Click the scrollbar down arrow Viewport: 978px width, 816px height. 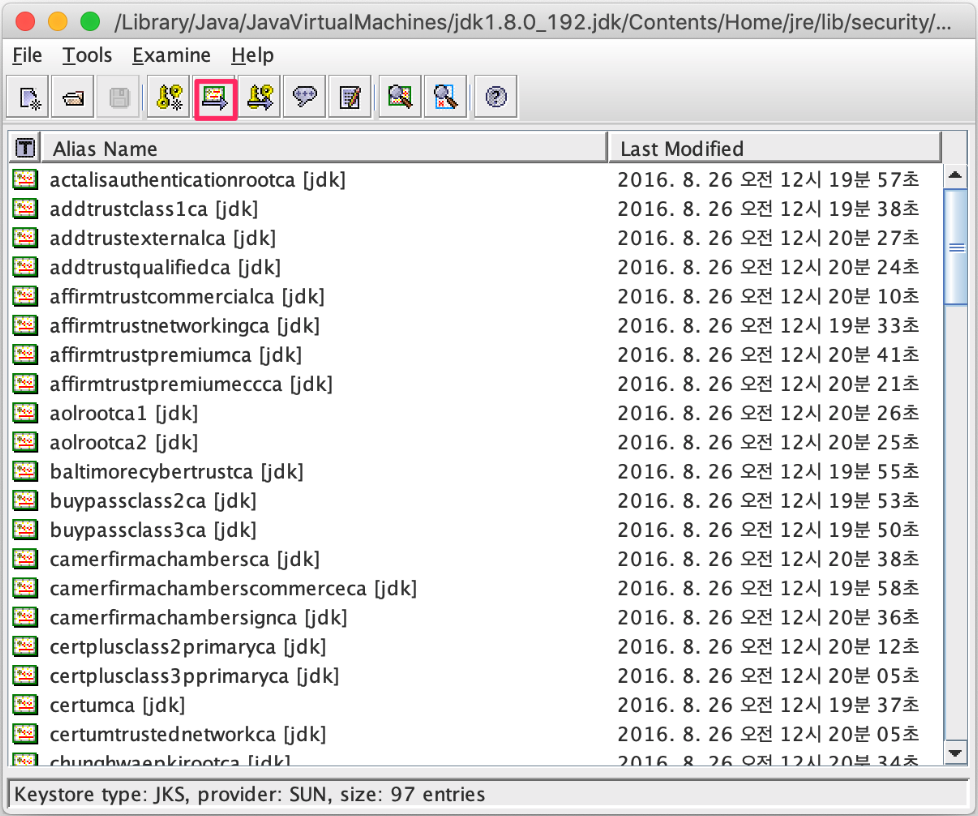[x=956, y=753]
